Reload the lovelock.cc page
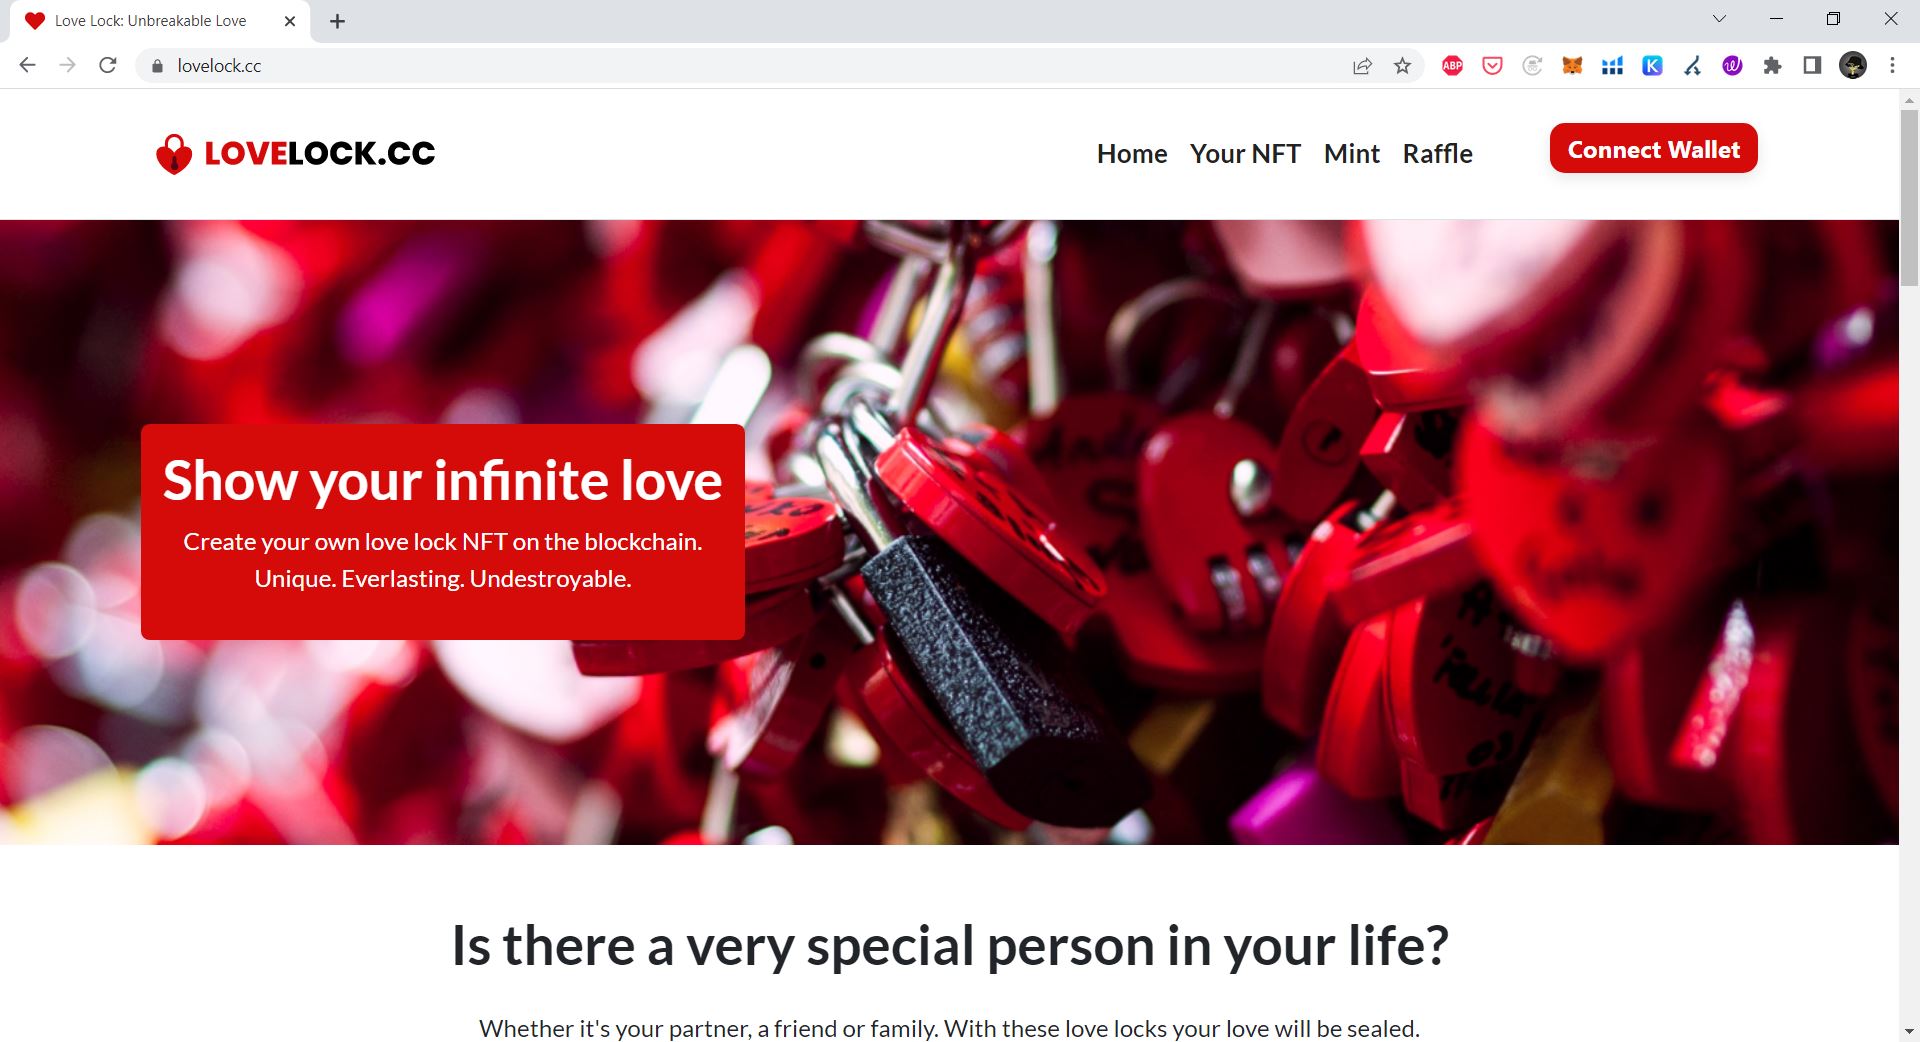 point(108,66)
